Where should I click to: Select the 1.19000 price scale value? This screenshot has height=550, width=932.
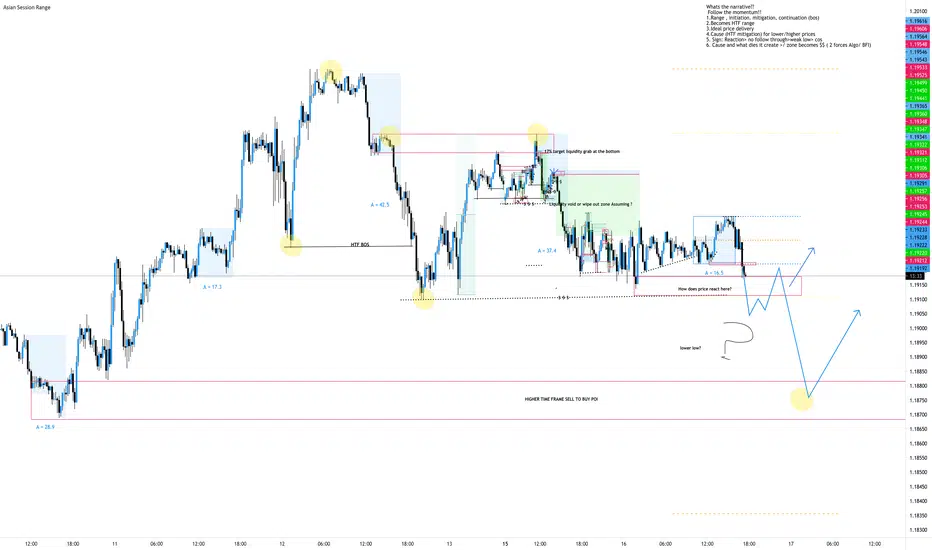click(x=920, y=328)
